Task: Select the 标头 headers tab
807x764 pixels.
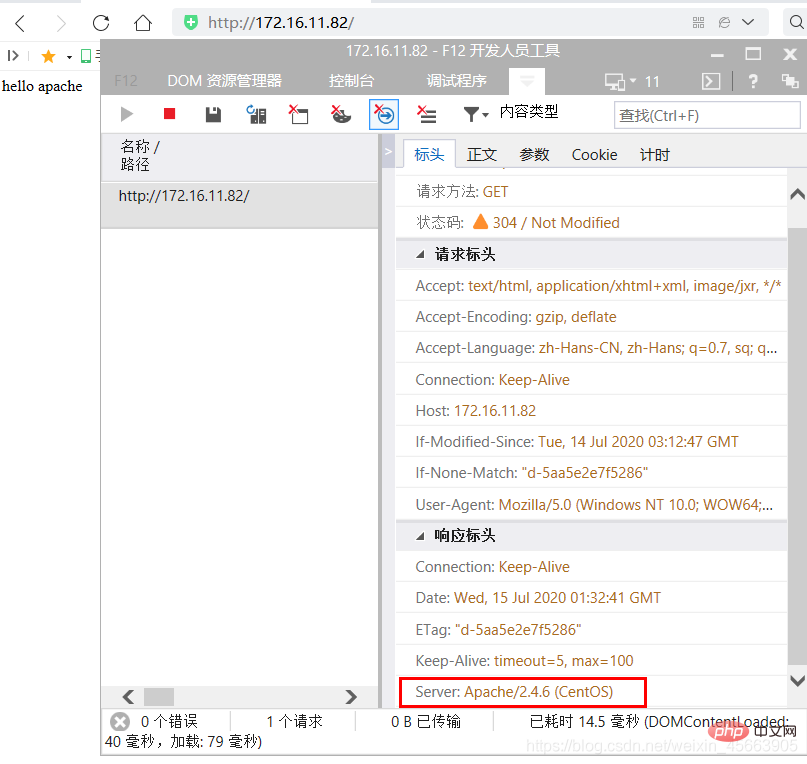Action: point(429,154)
